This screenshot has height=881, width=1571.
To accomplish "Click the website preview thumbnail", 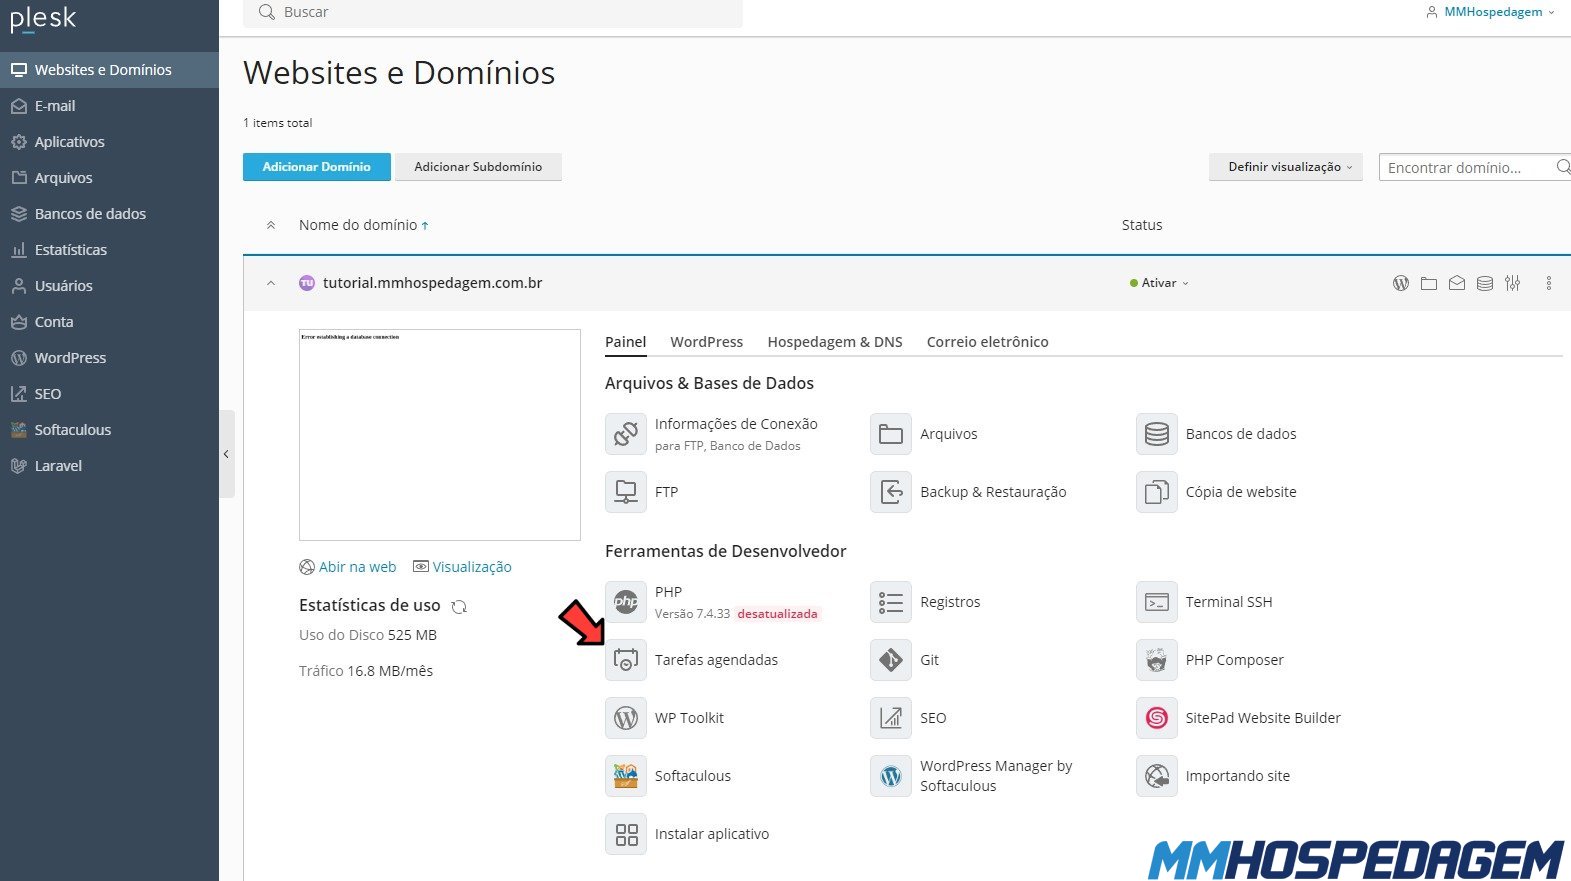I will point(440,435).
